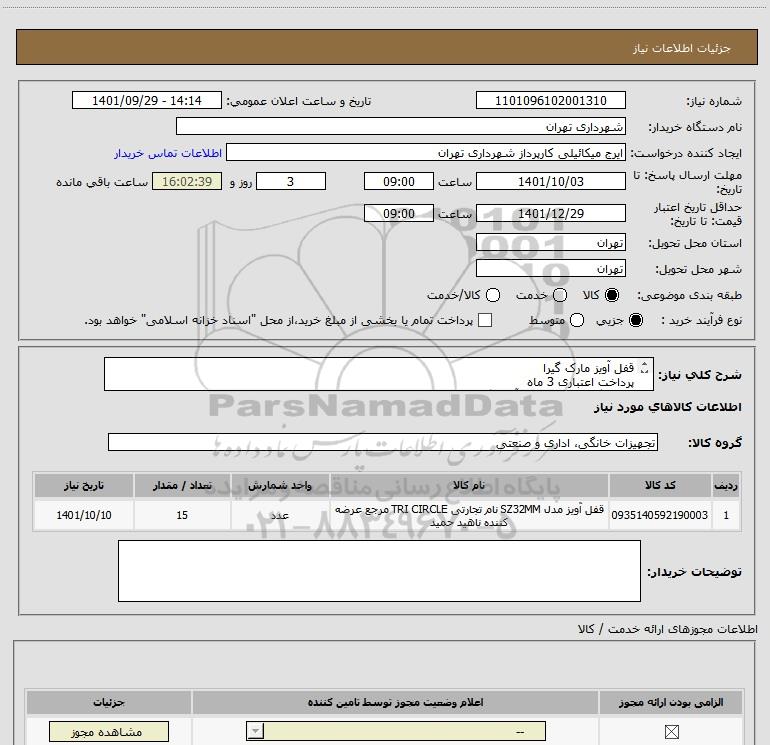The width and height of the screenshot is (770, 745).
Task: Click the اعلام وضعیت مجوز column header
Action: pos(395,702)
